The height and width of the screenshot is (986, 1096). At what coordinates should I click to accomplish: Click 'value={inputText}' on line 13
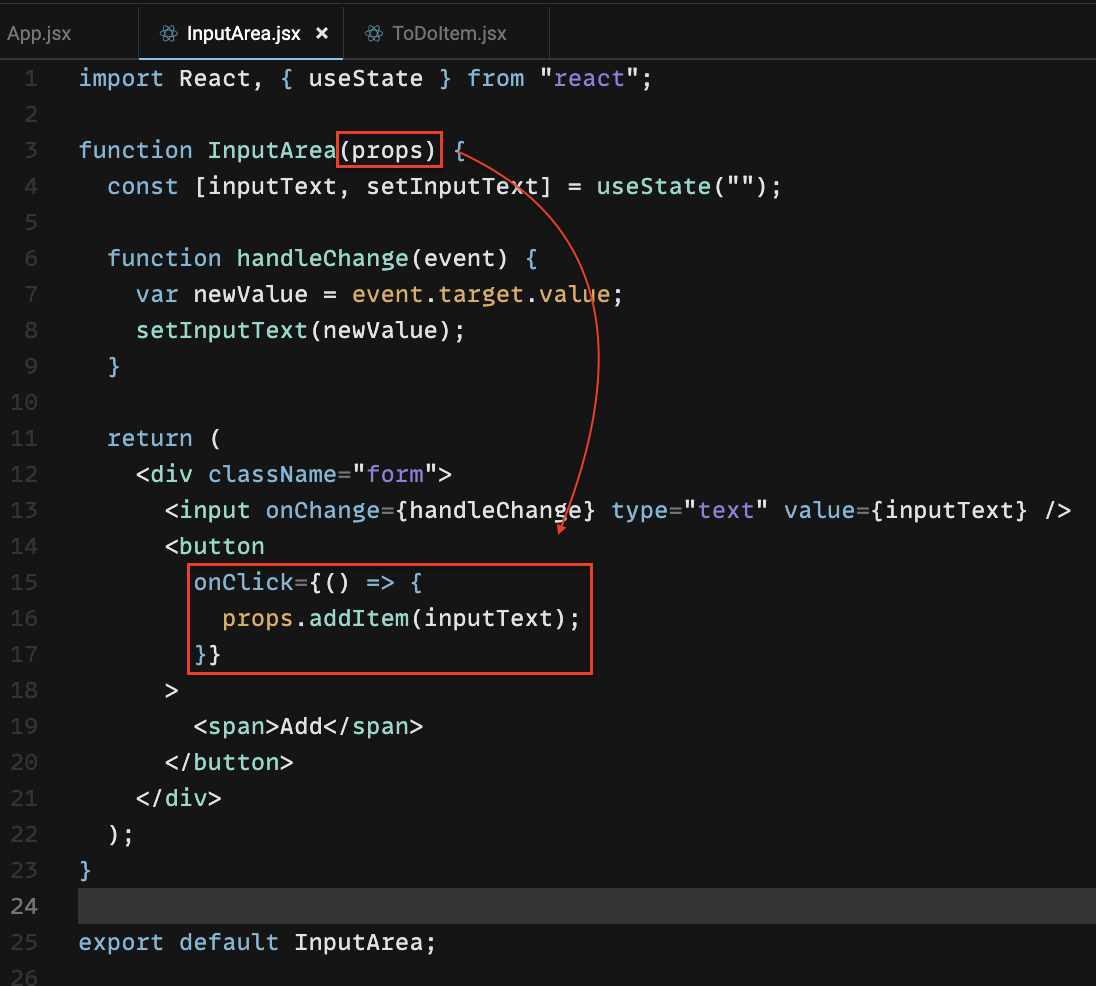pos(905,510)
